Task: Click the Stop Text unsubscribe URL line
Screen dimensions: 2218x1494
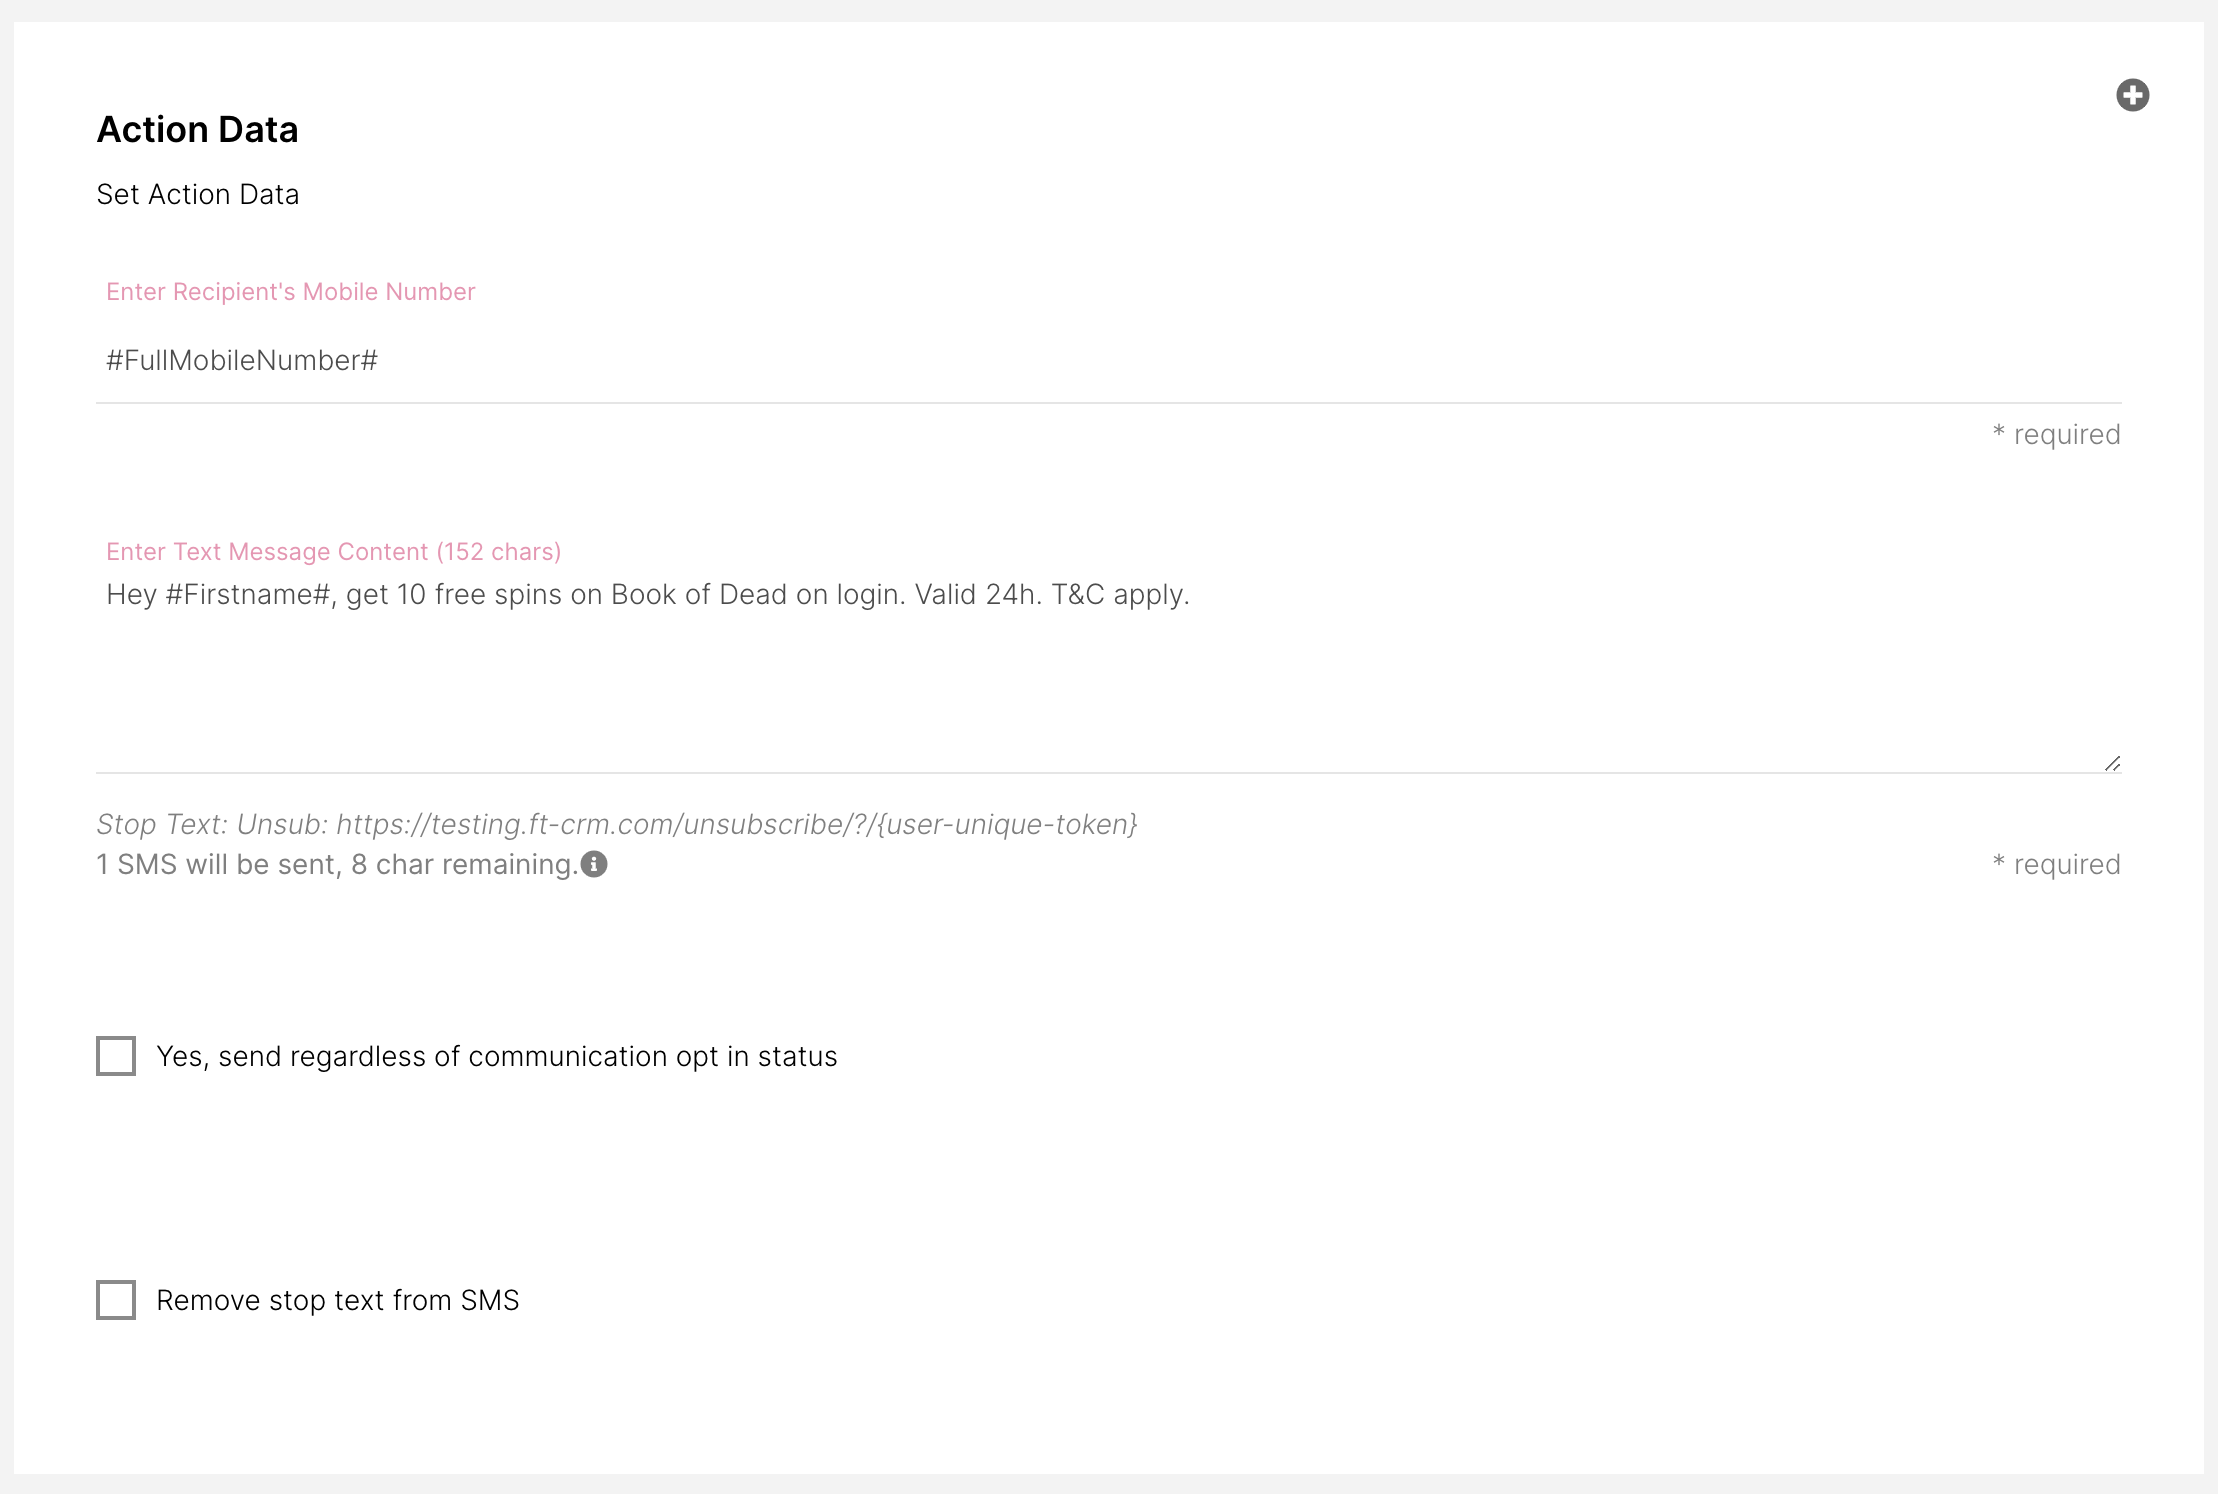Action: [617, 825]
